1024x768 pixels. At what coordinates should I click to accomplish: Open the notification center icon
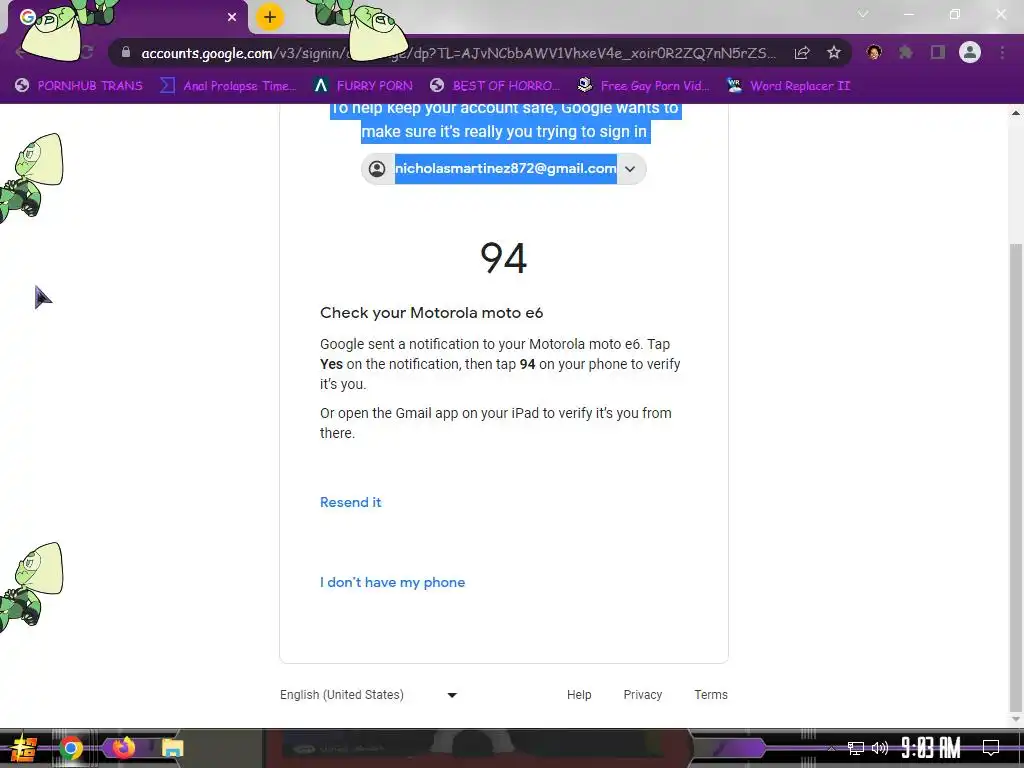pyautogui.click(x=991, y=748)
